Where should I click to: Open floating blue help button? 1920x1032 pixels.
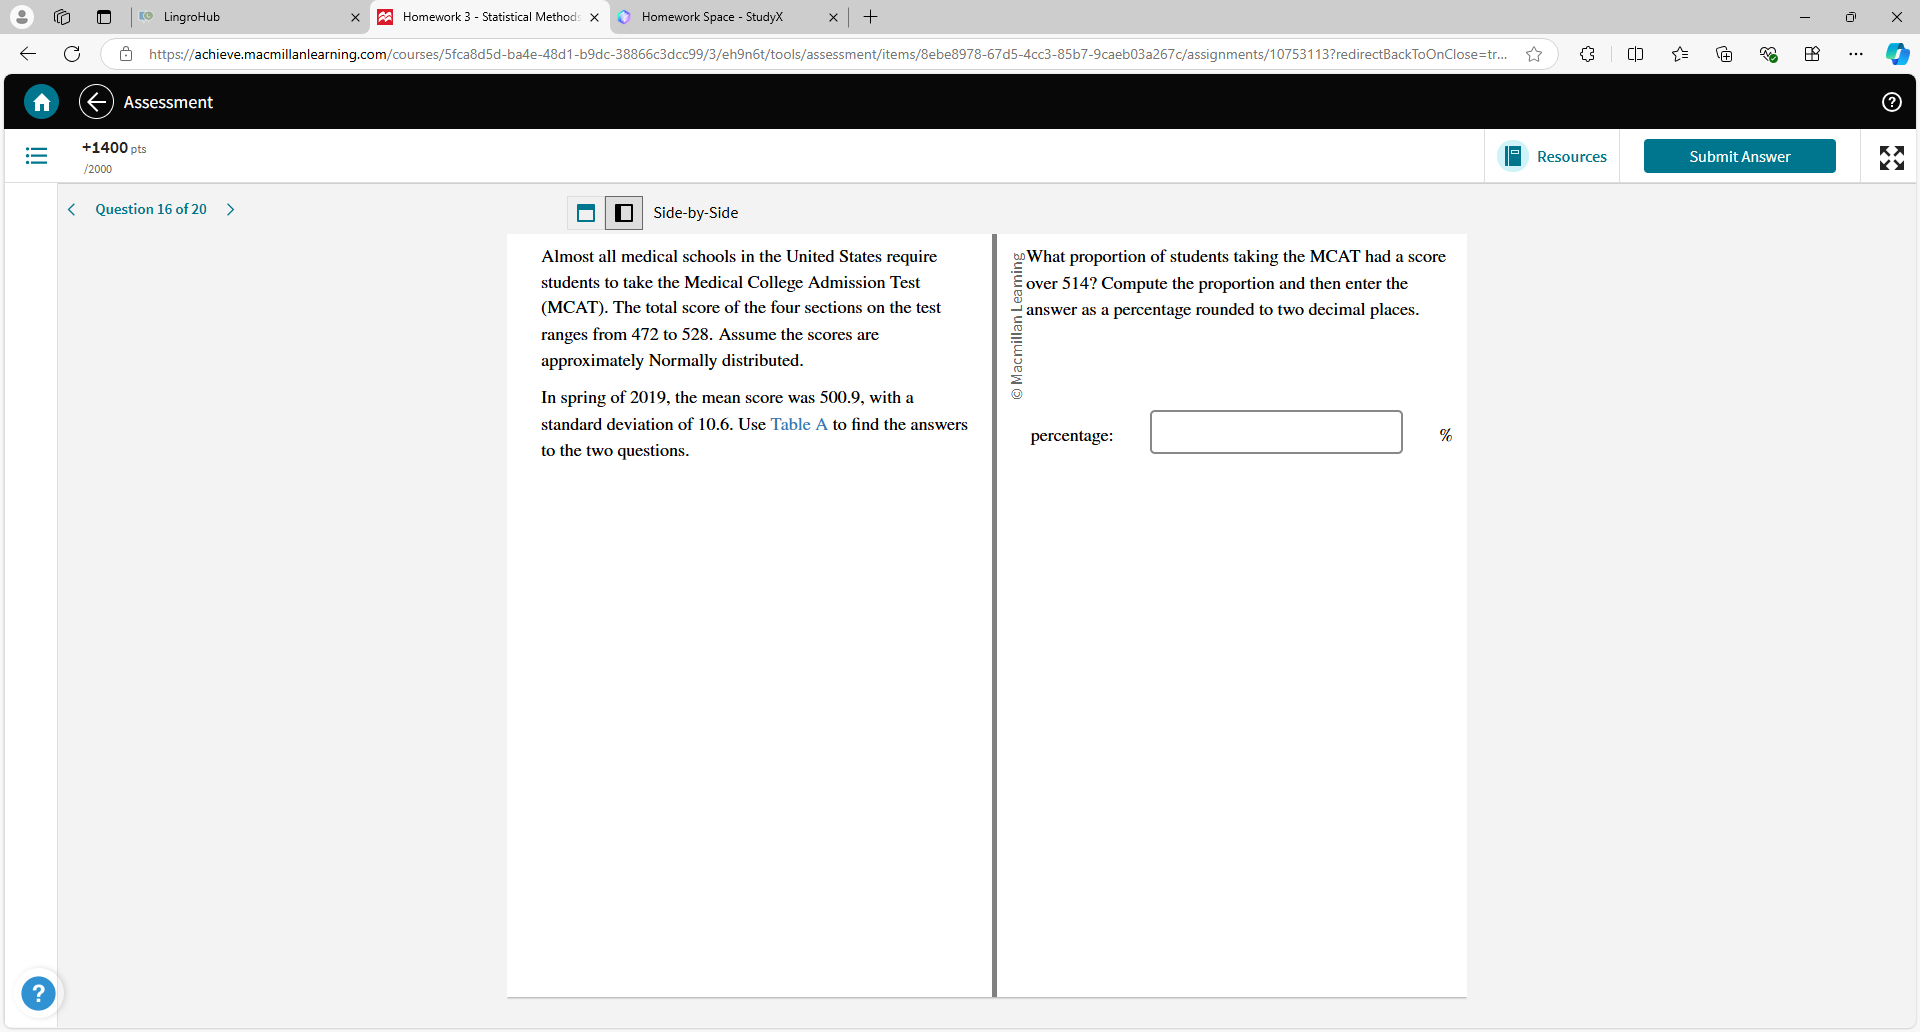tap(38, 994)
